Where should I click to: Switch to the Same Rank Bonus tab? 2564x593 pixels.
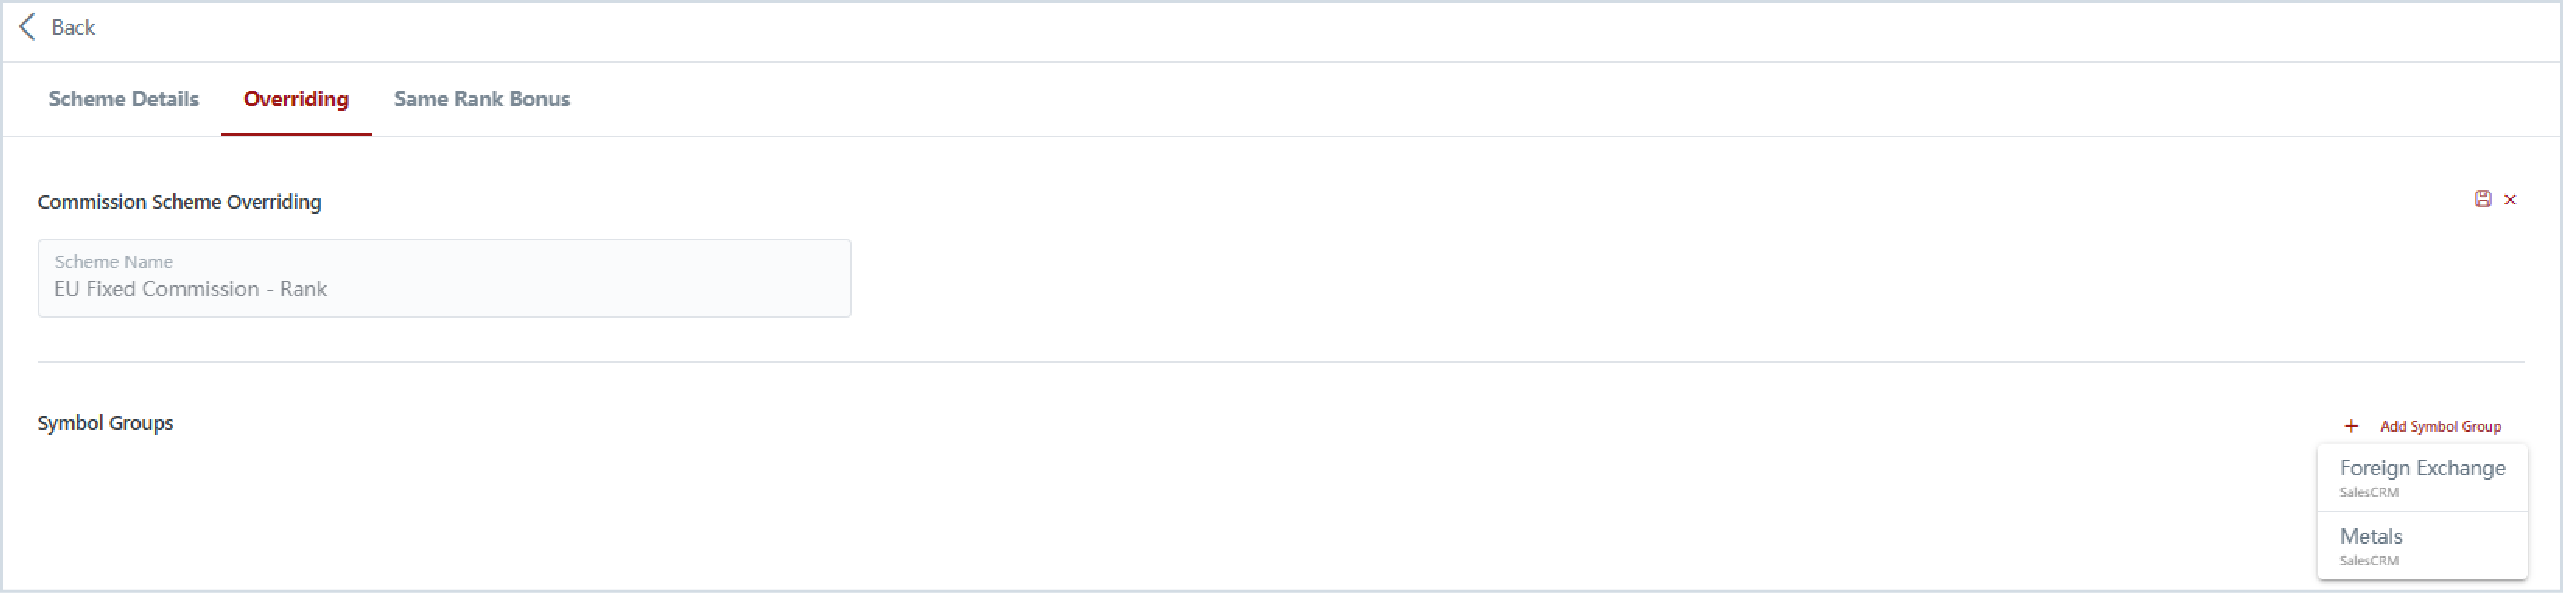click(482, 99)
